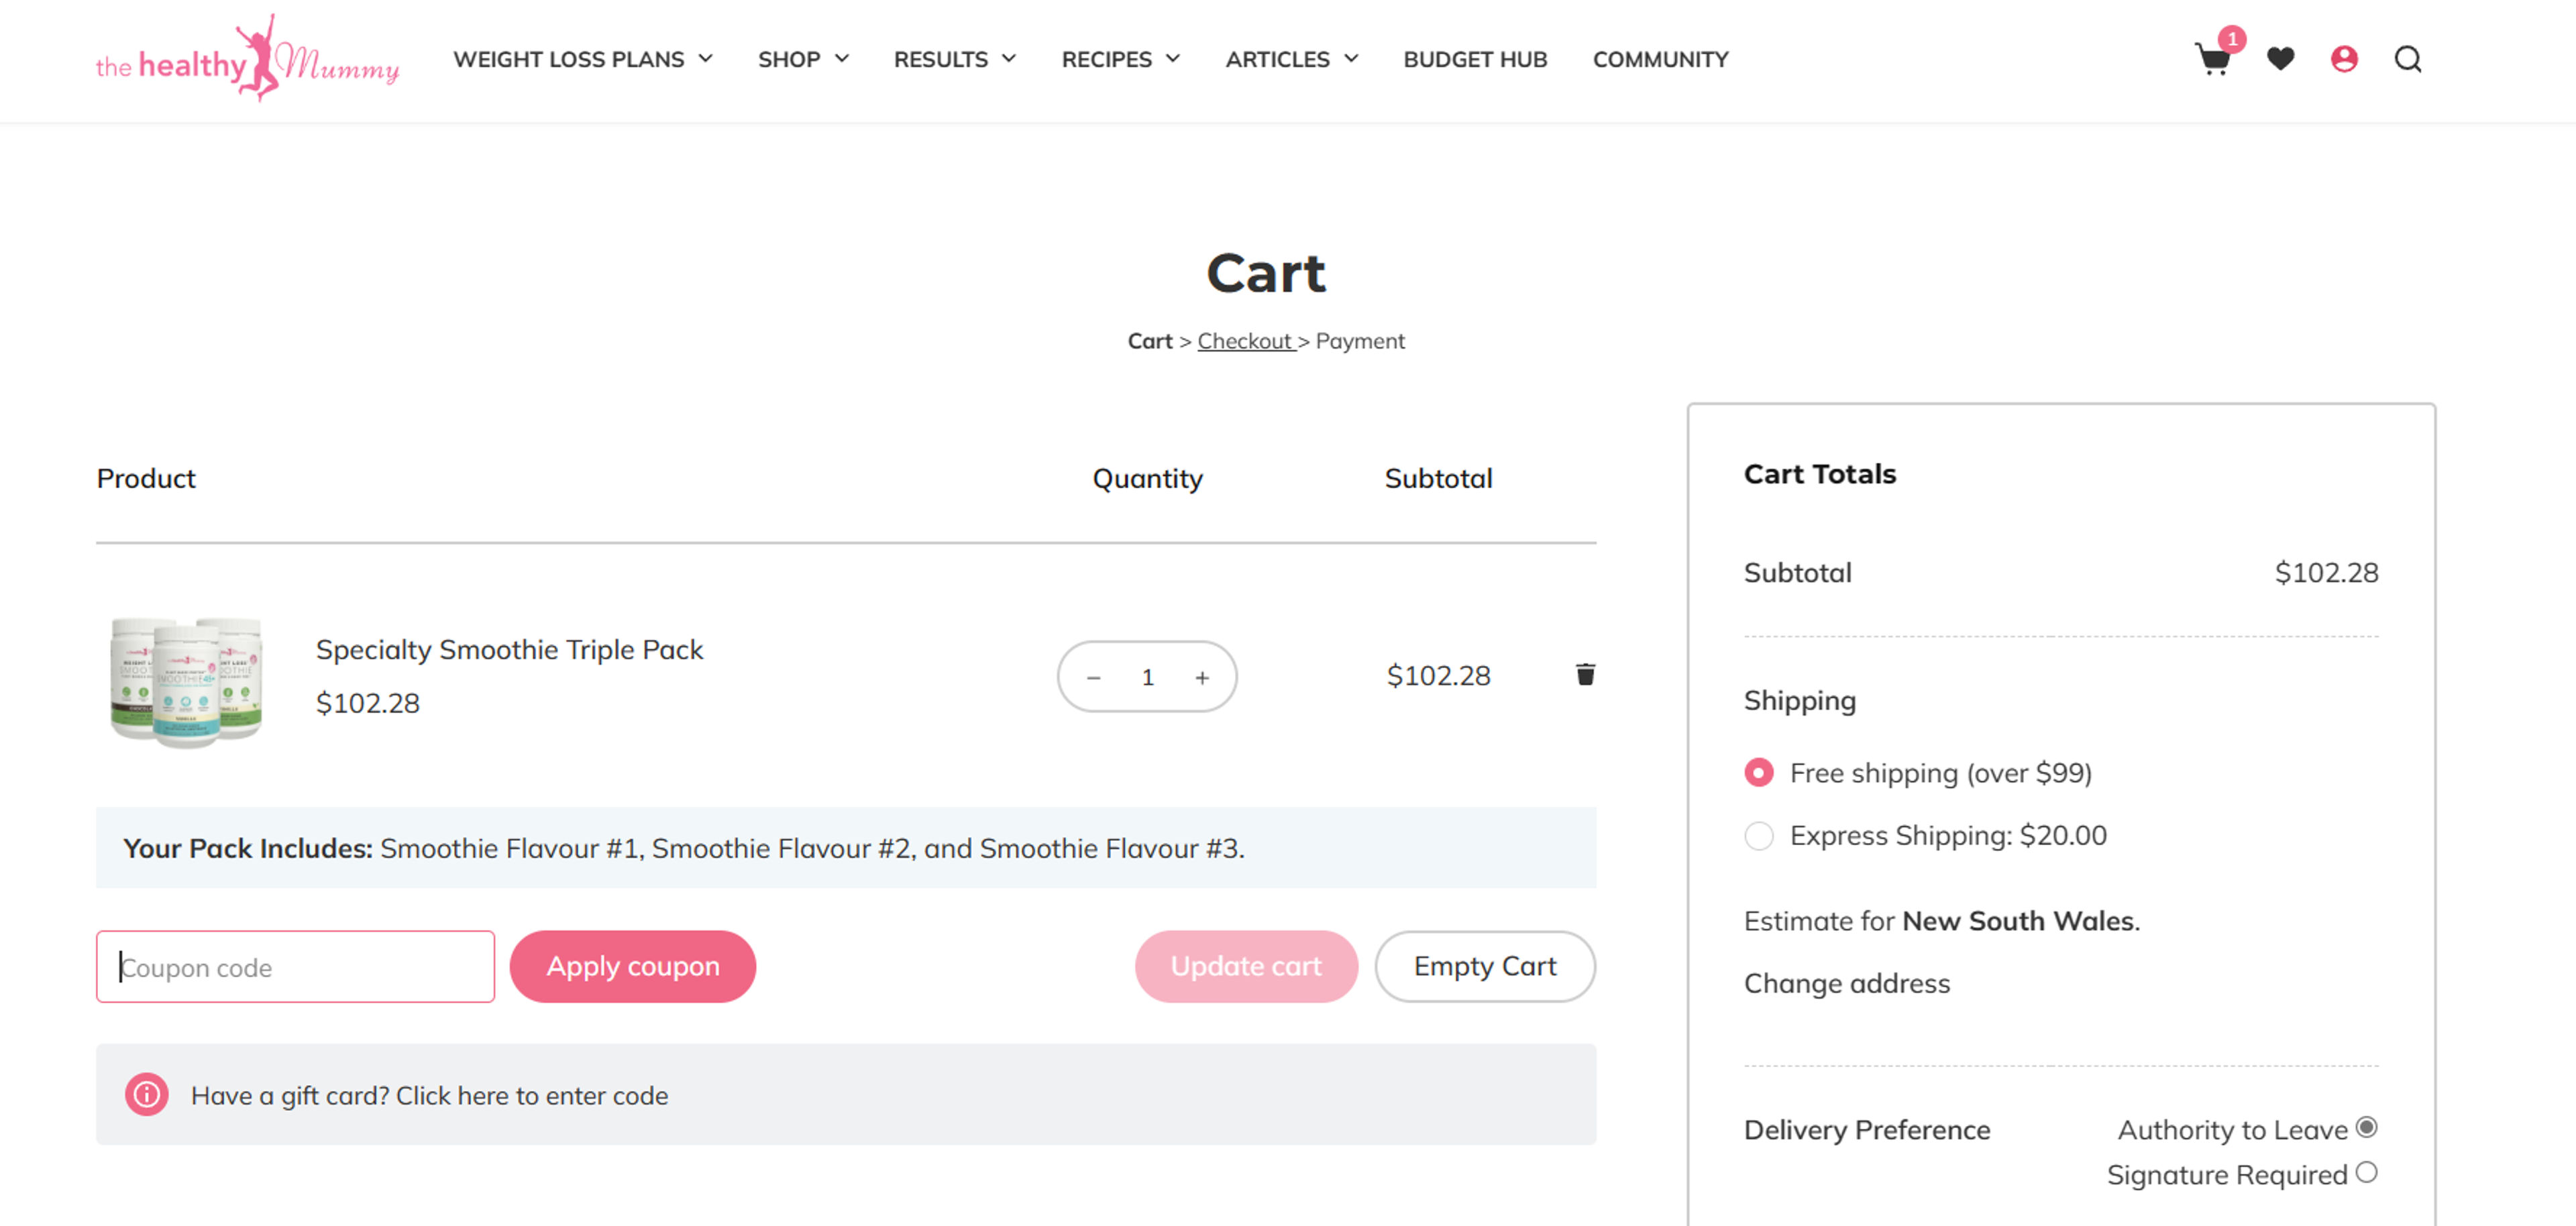
Task: Increase quantity with the plus button
Action: (x=1202, y=677)
